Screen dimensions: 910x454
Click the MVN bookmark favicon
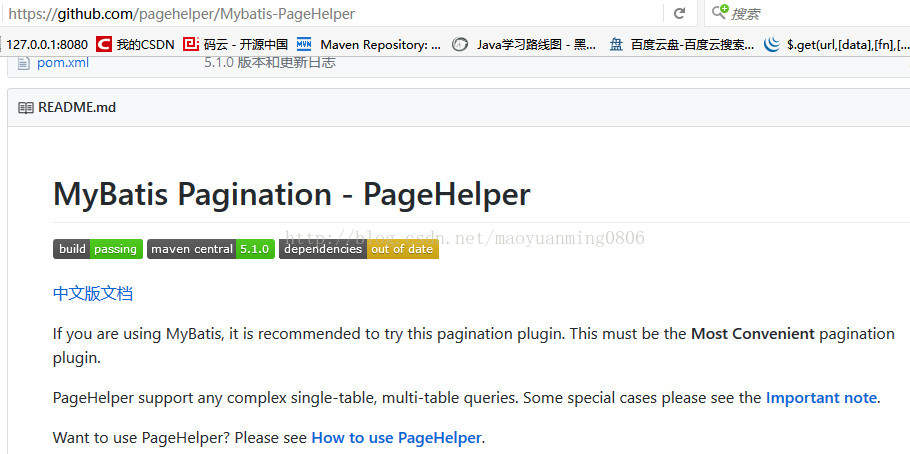pos(304,44)
